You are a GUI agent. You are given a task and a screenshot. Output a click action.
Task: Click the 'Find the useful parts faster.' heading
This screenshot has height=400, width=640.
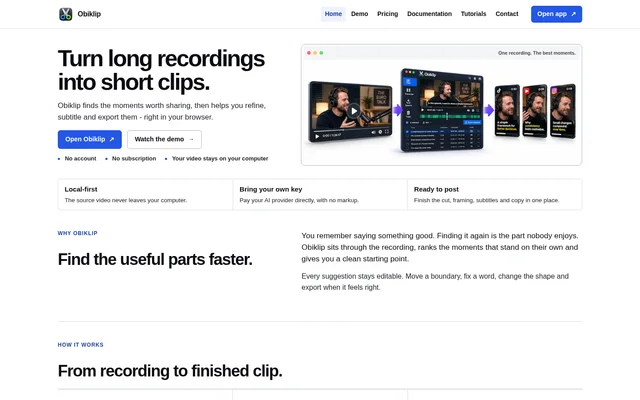155,260
